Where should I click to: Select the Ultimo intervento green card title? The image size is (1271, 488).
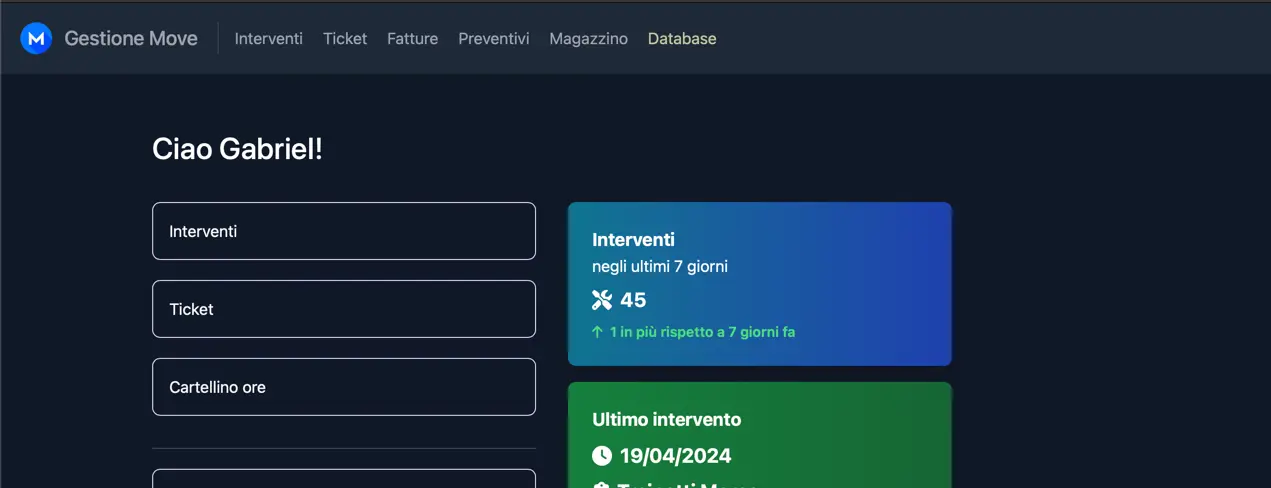[x=666, y=420]
